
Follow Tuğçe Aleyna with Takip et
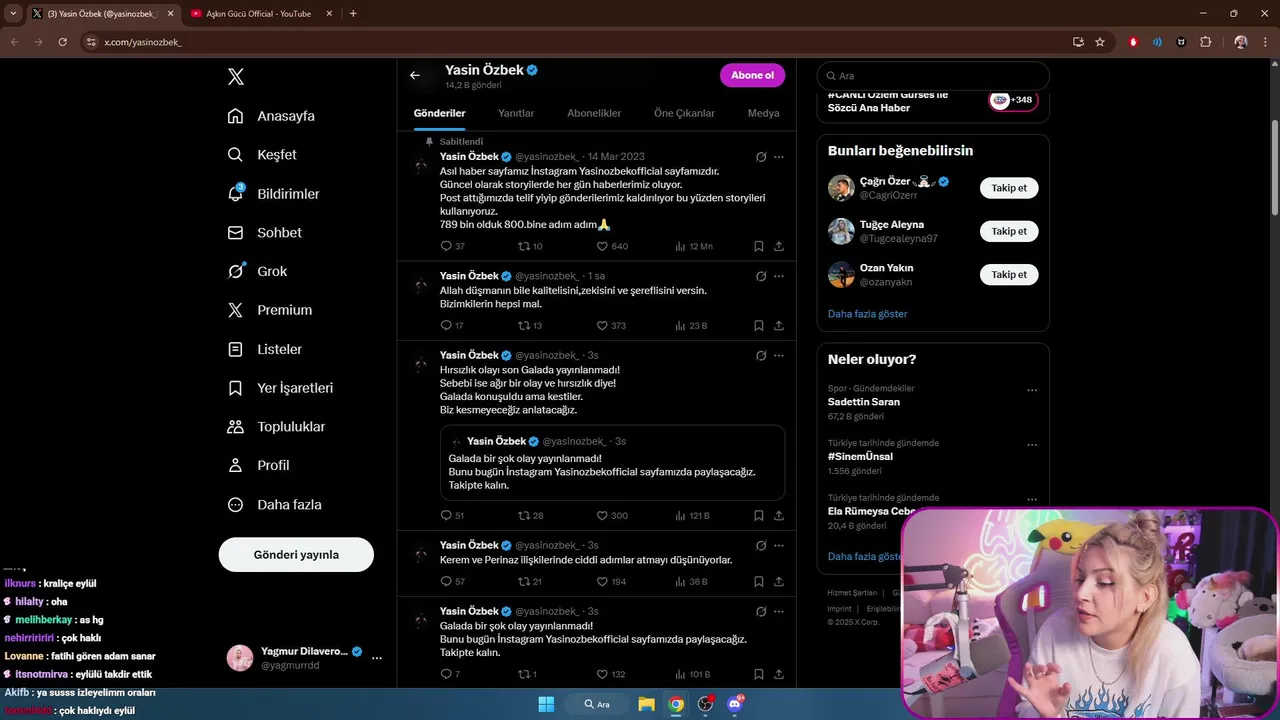pos(1009,231)
